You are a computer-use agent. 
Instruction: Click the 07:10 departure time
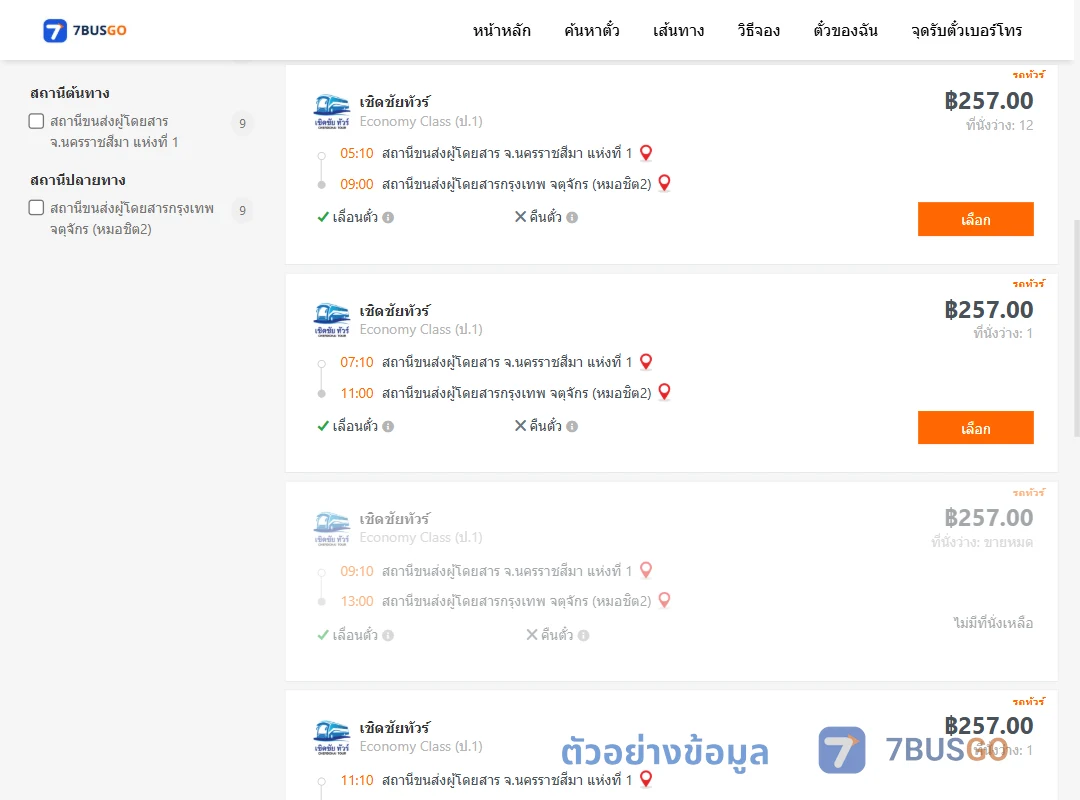point(357,362)
